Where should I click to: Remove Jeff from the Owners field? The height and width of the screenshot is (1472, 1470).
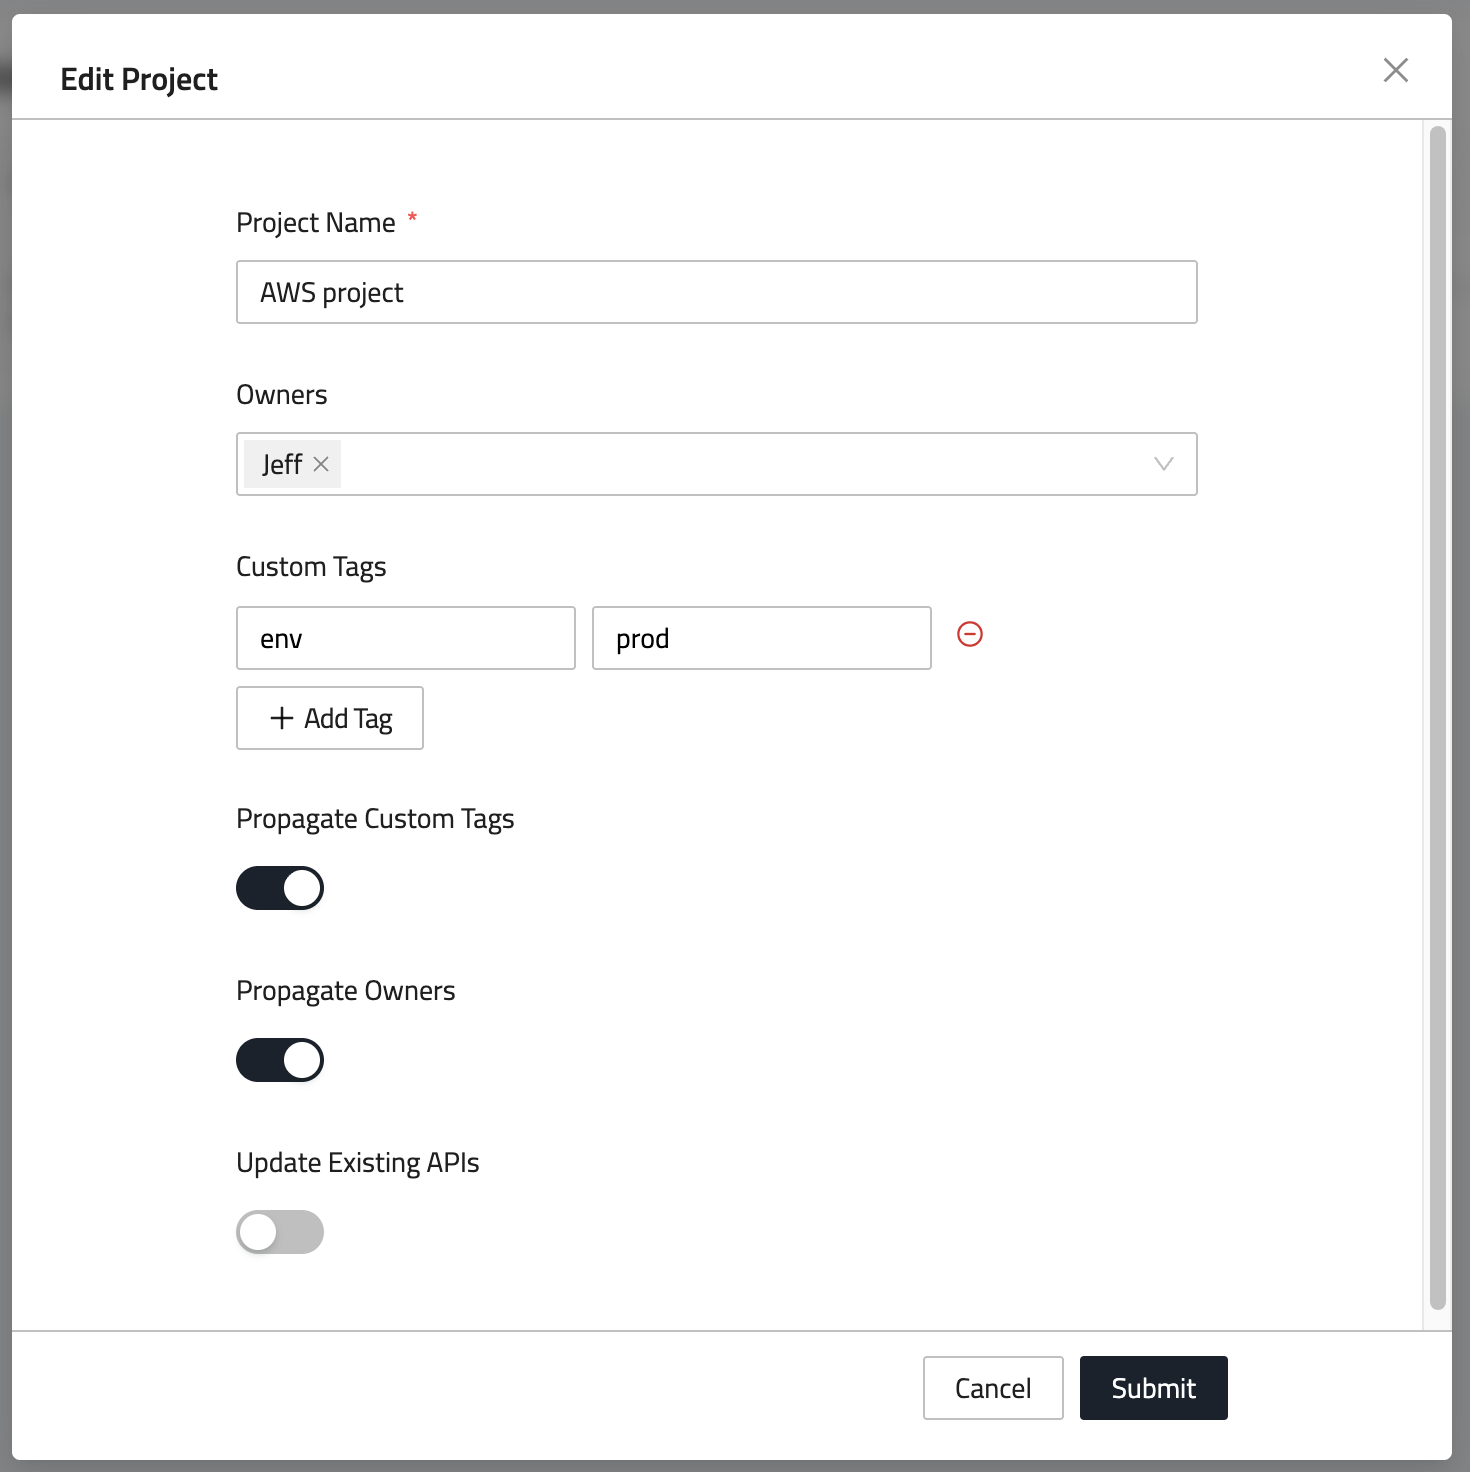coord(321,464)
